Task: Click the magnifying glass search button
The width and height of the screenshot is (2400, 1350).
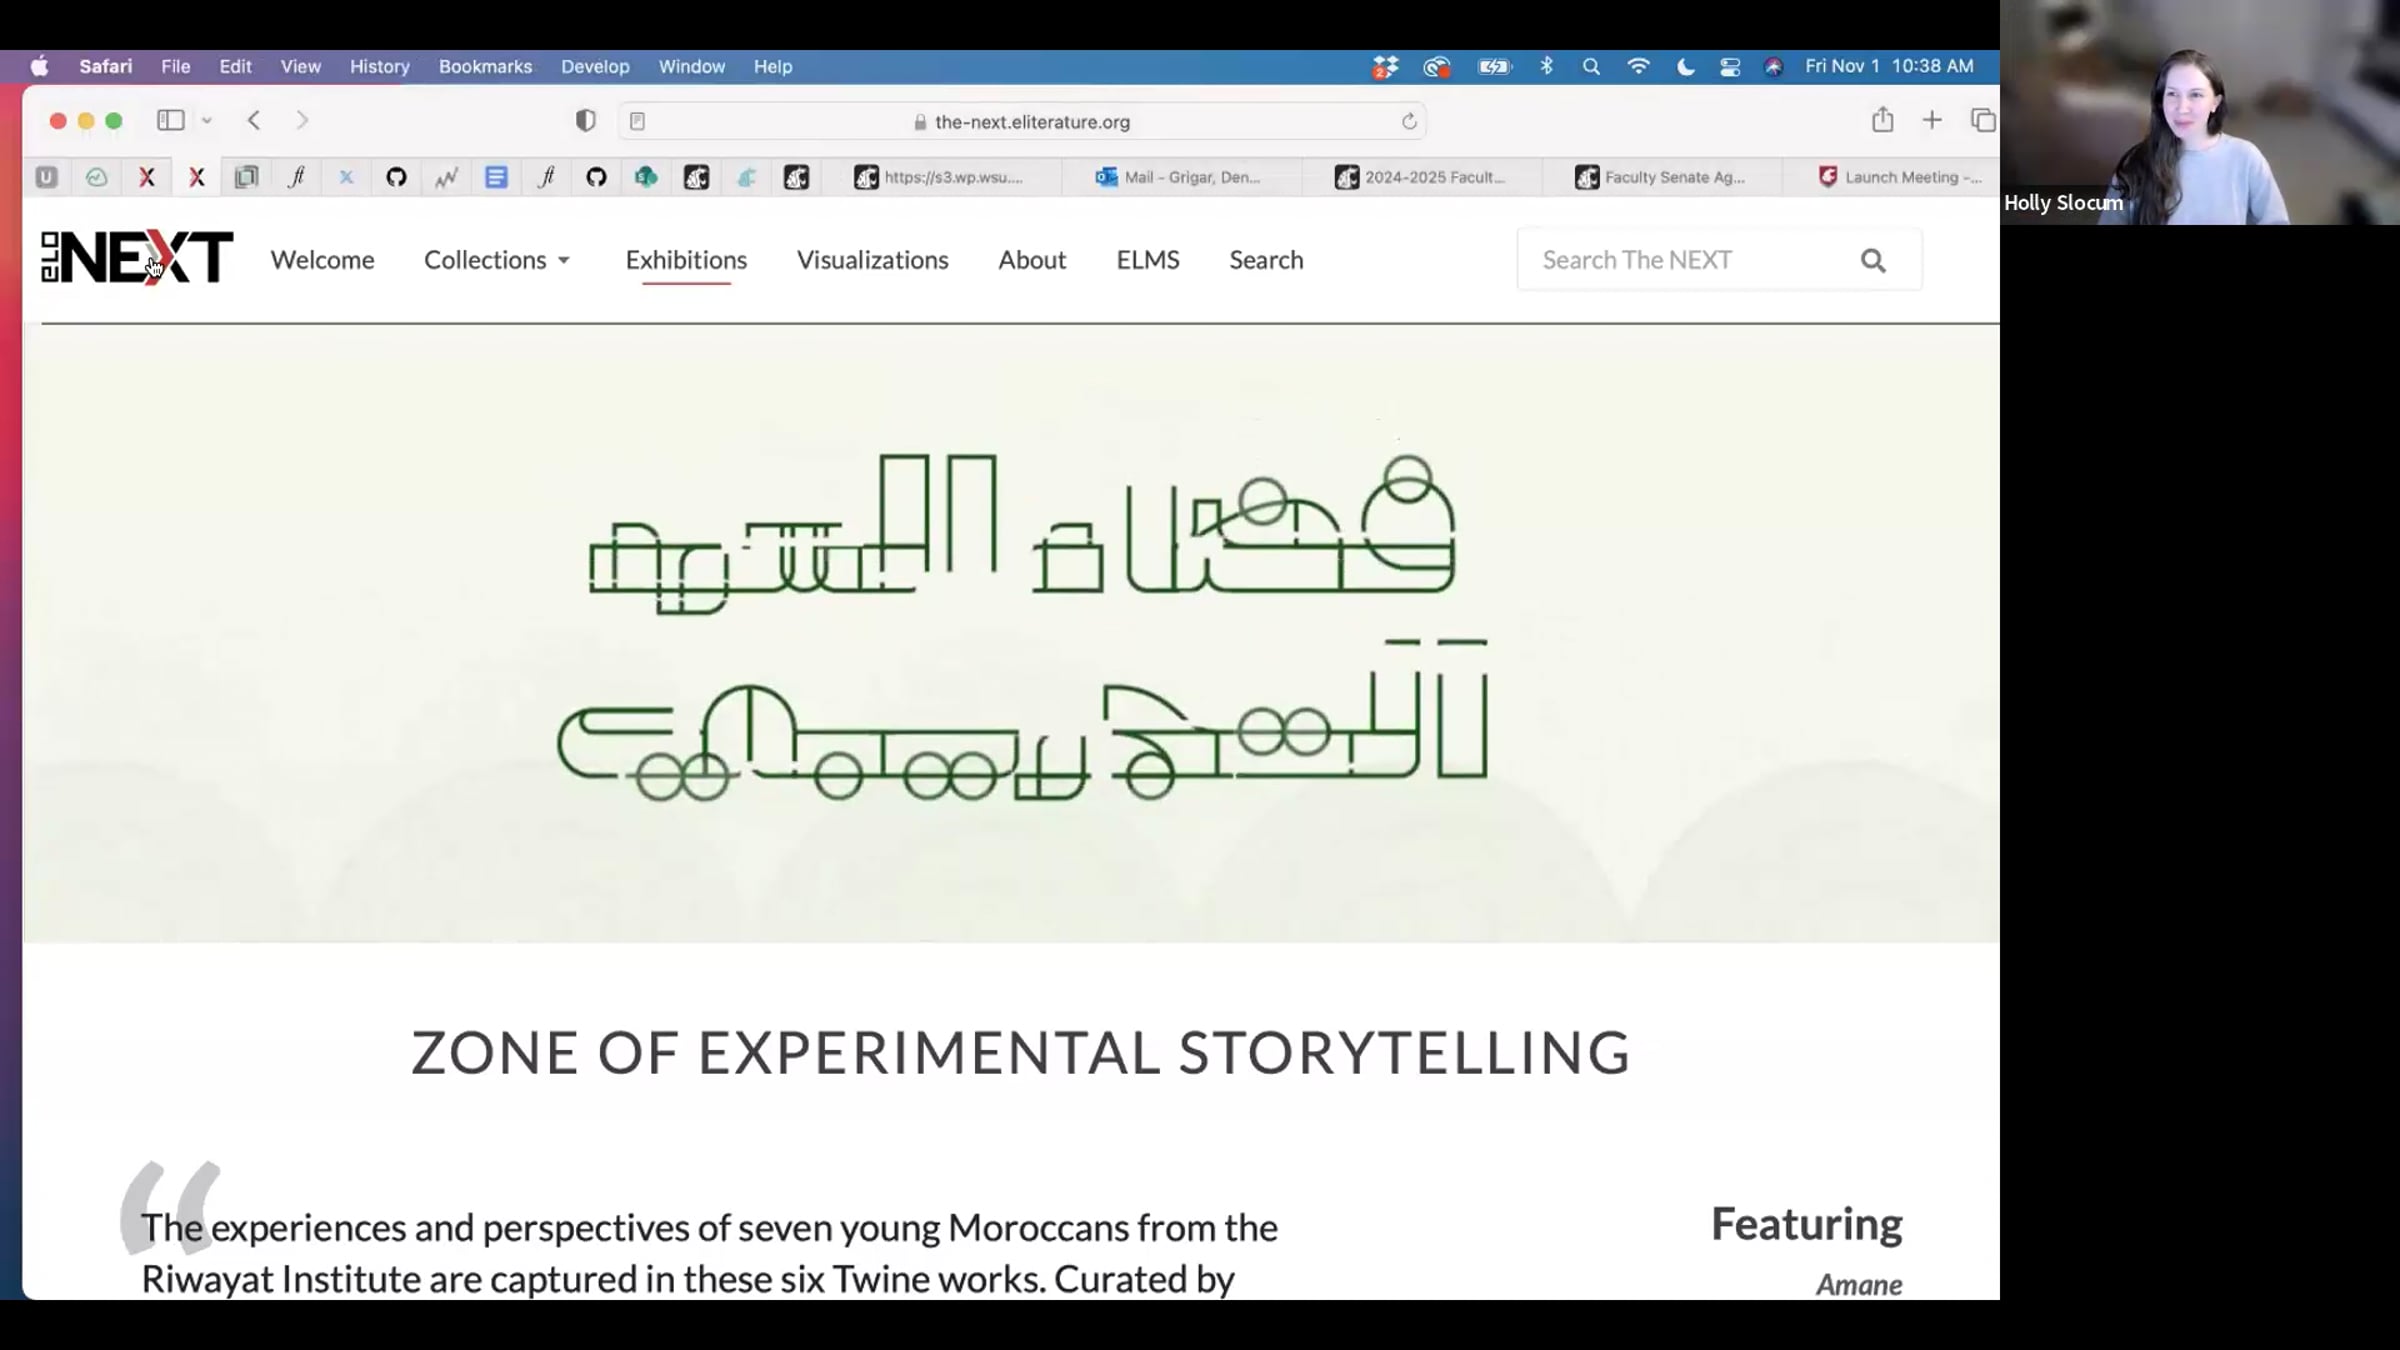Action: (x=1873, y=261)
